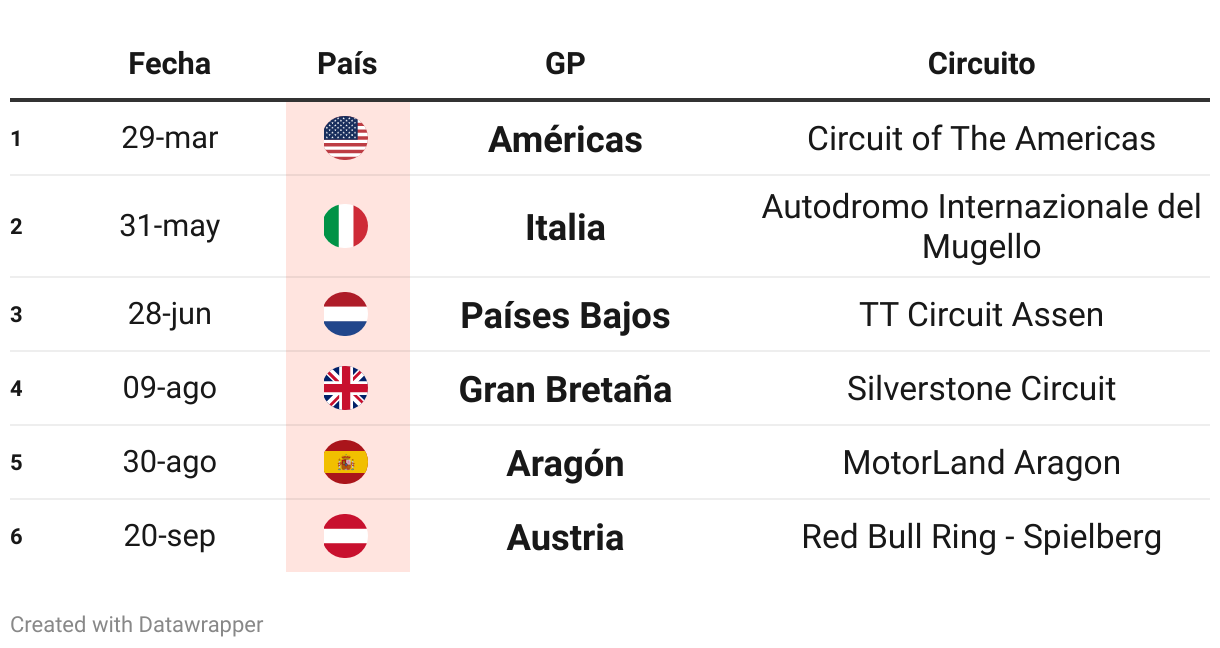
Task: Click the GP column header
Action: coord(565,64)
